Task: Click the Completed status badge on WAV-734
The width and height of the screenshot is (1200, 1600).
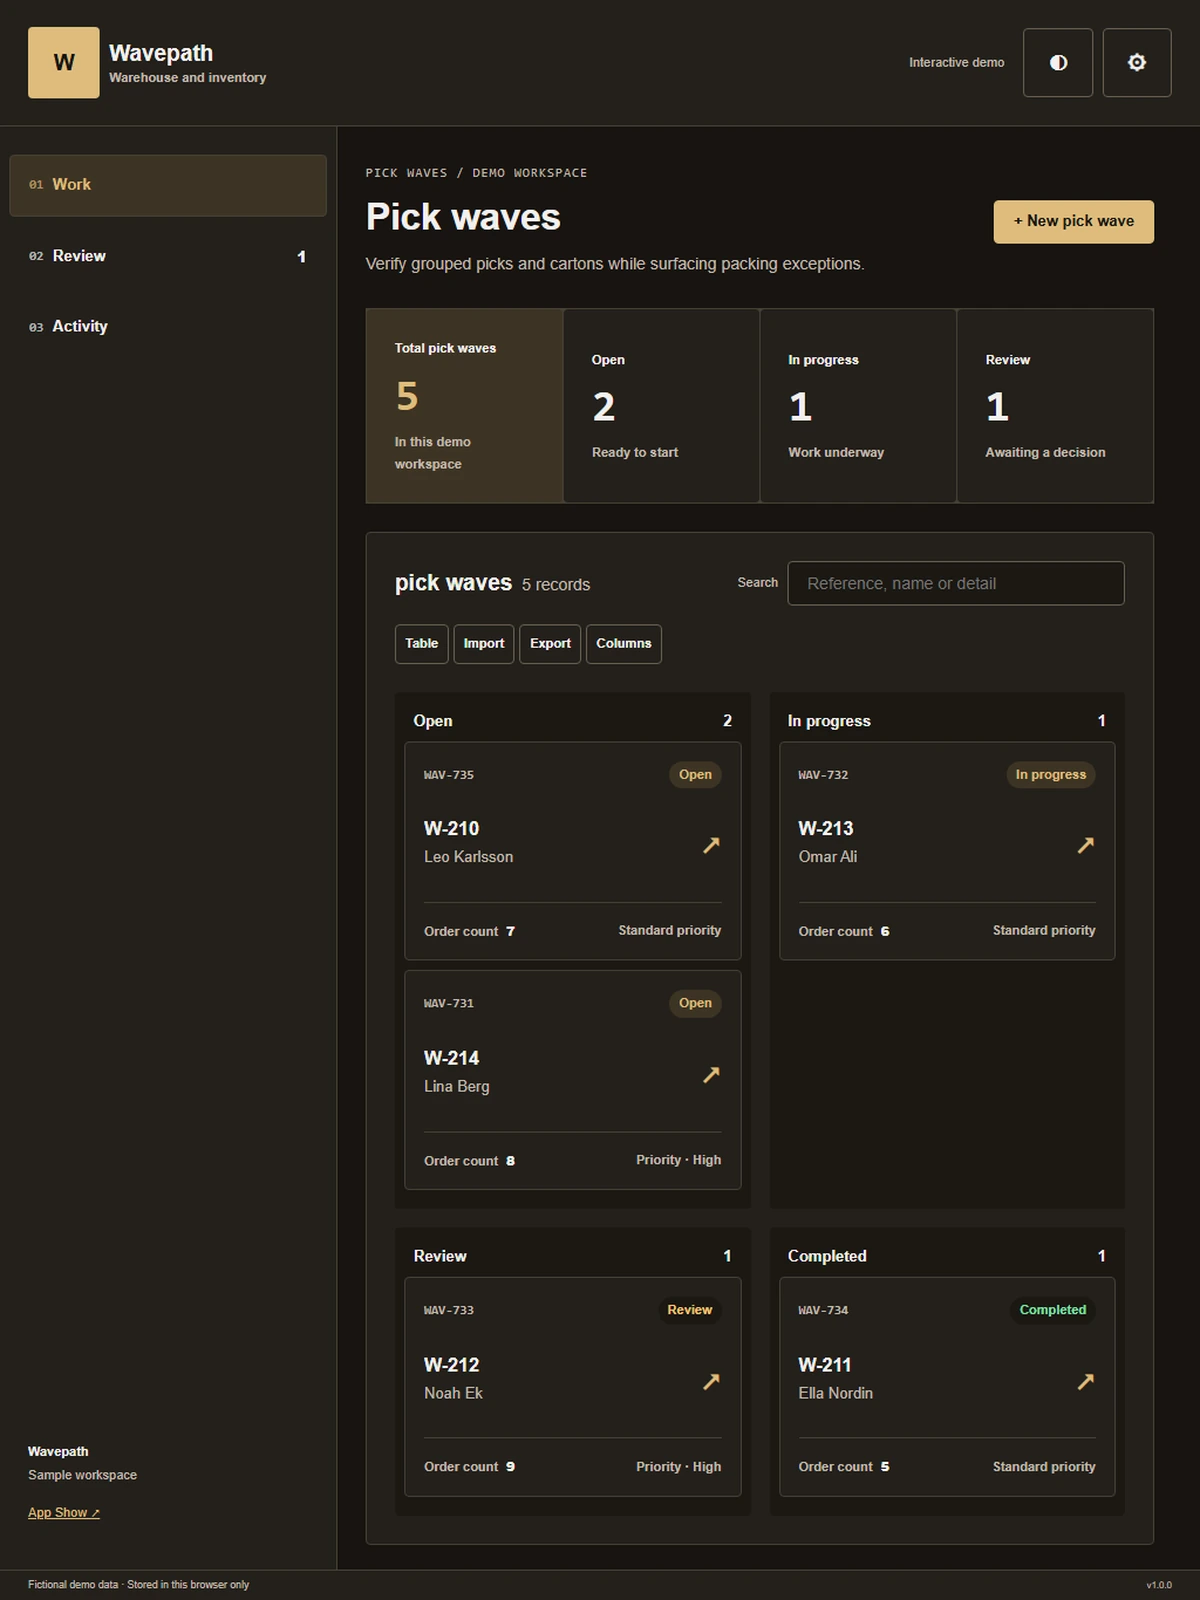Action: [1052, 1310]
